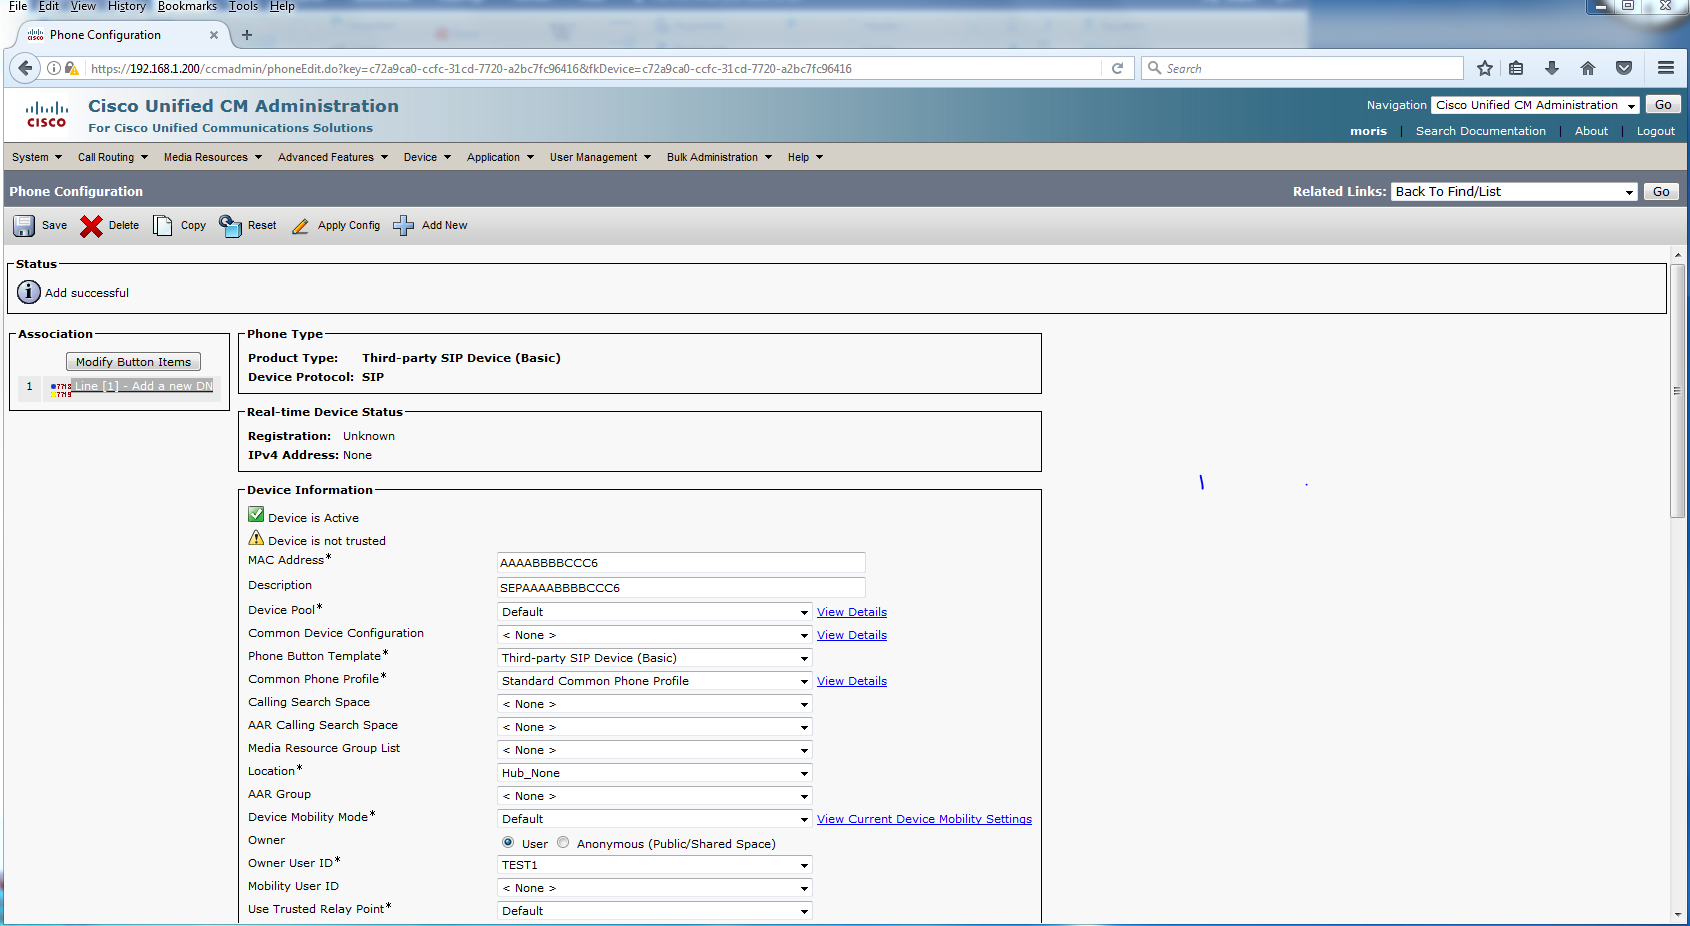Open the Location dropdown

coord(655,773)
